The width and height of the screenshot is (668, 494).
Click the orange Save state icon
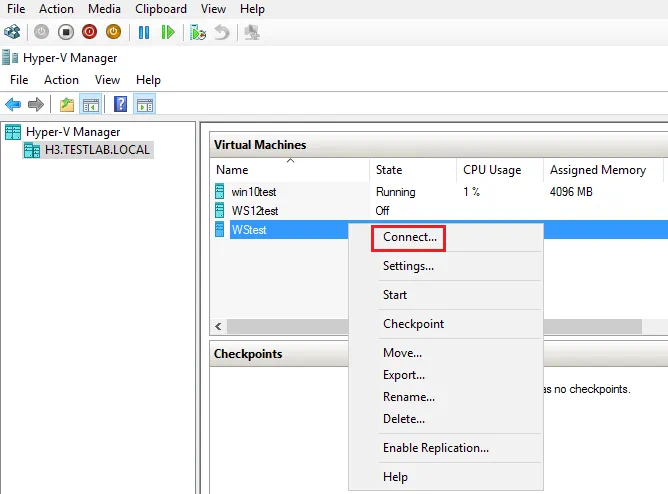(113, 32)
